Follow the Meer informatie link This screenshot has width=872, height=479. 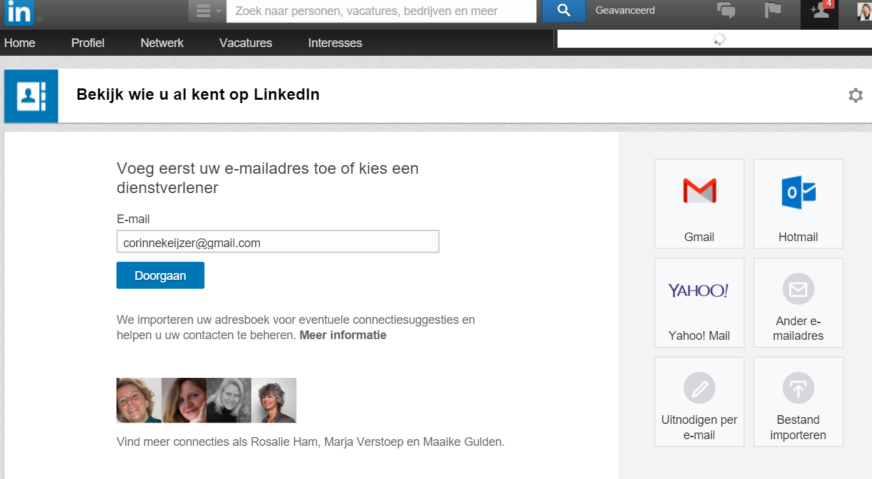343,336
